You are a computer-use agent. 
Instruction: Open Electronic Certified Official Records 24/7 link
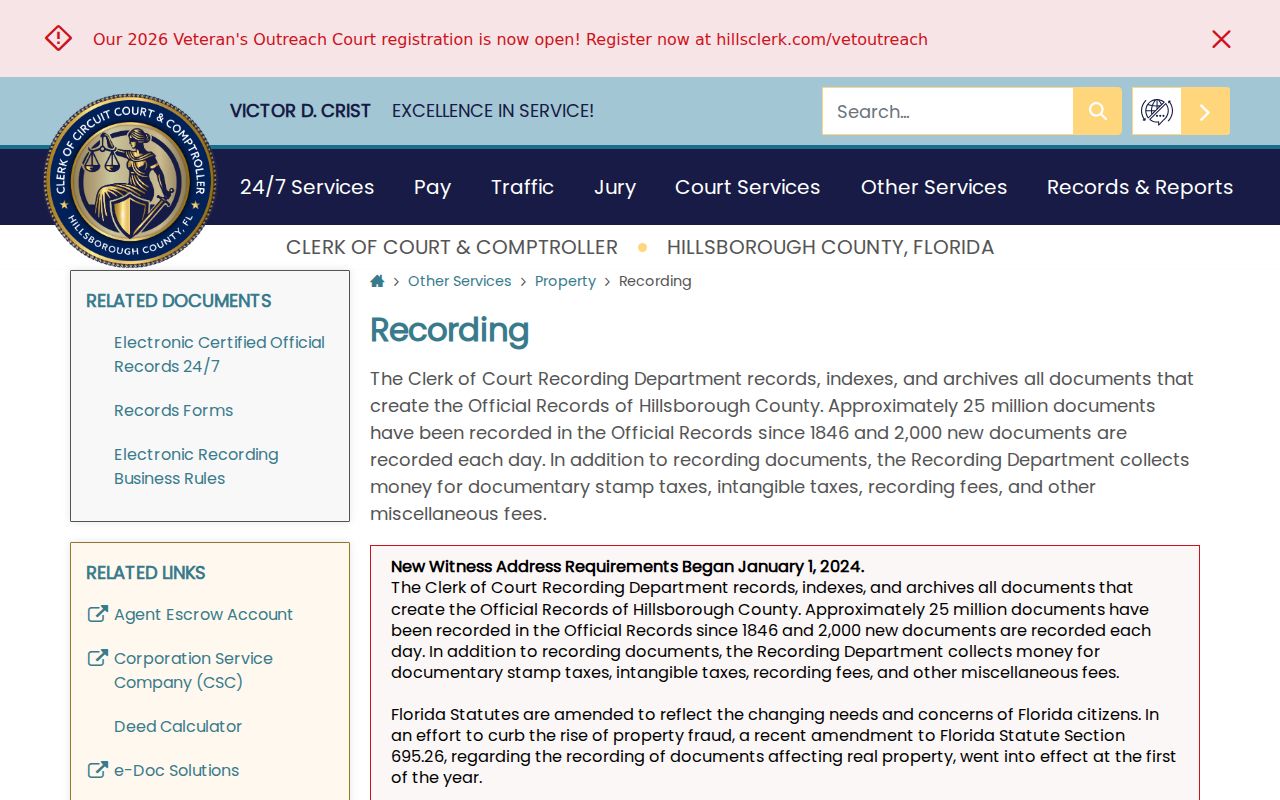pyautogui.click(x=219, y=354)
